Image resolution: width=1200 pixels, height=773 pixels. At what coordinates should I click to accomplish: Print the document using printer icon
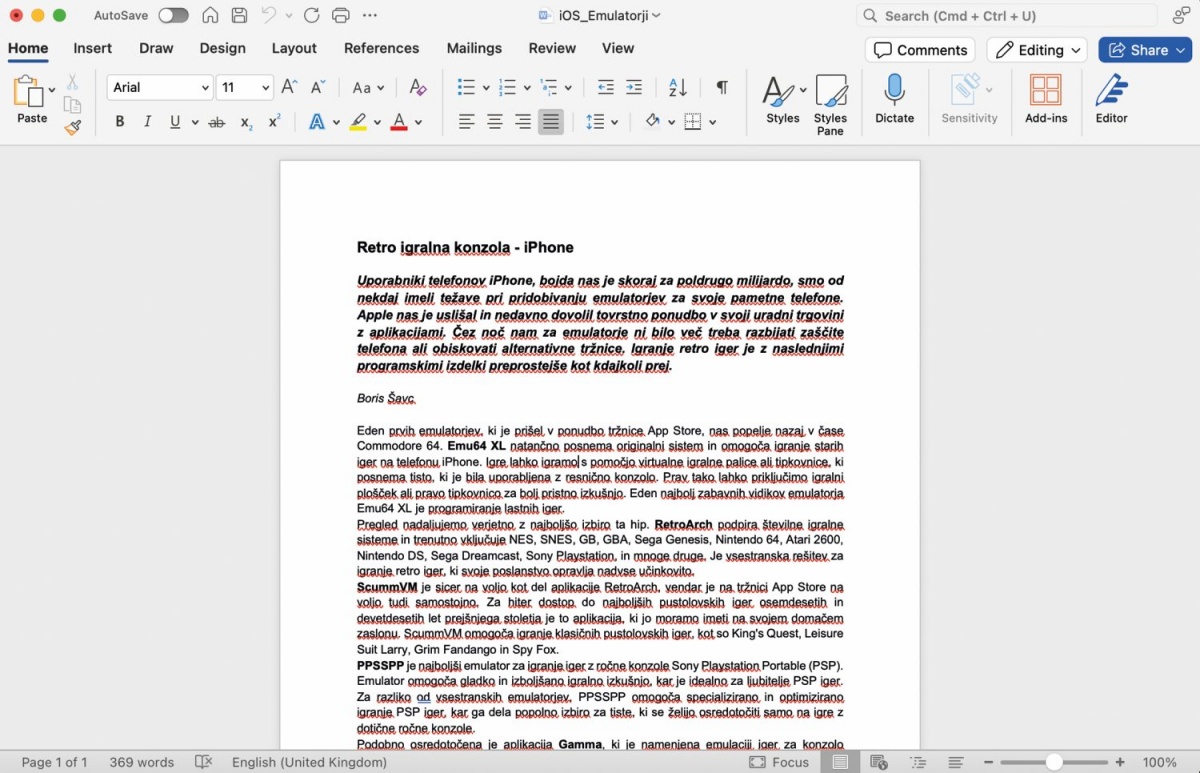pyautogui.click(x=341, y=16)
